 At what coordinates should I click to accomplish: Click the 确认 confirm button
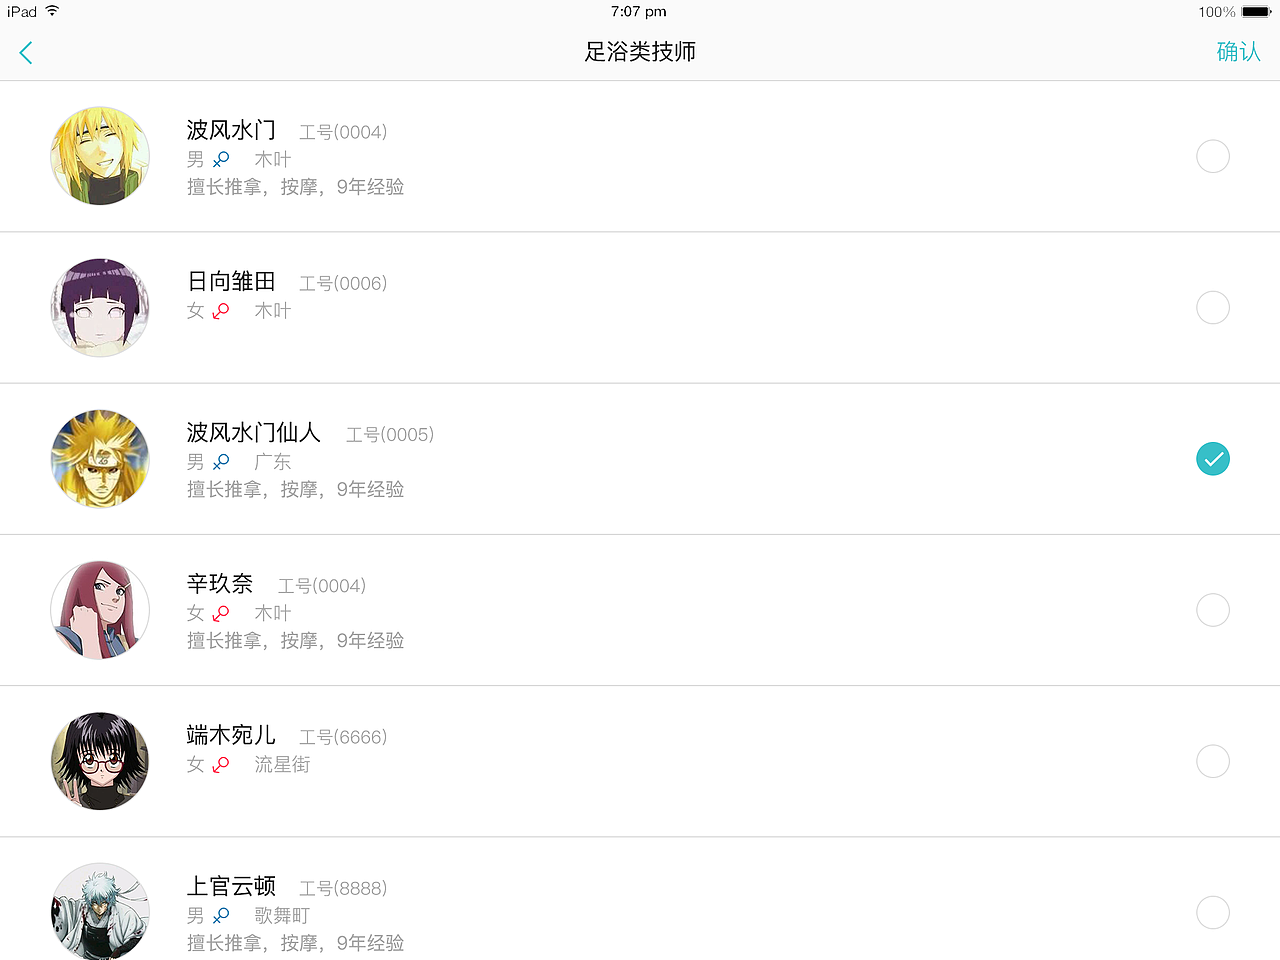point(1238,52)
